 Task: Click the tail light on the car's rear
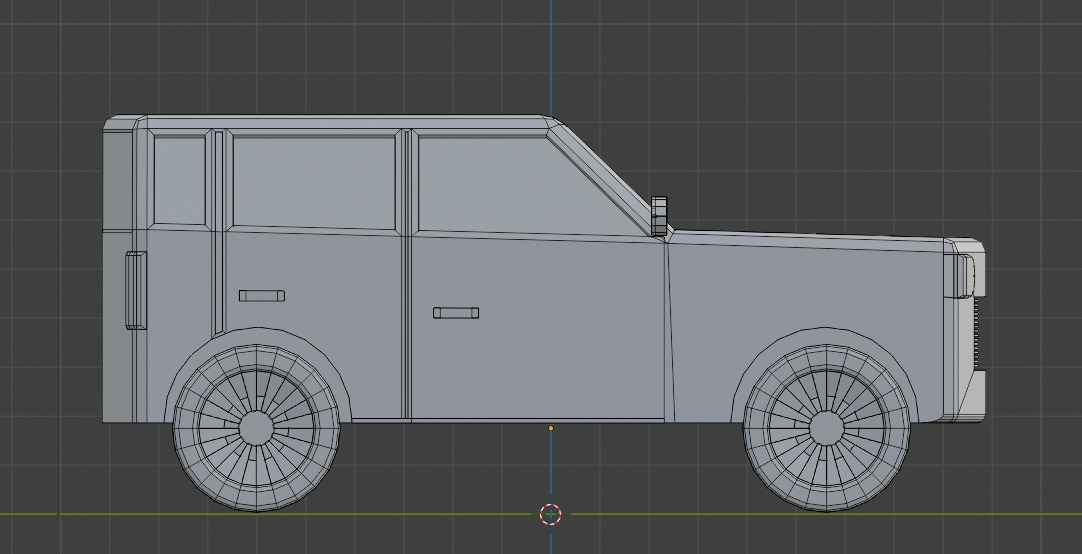coord(136,290)
